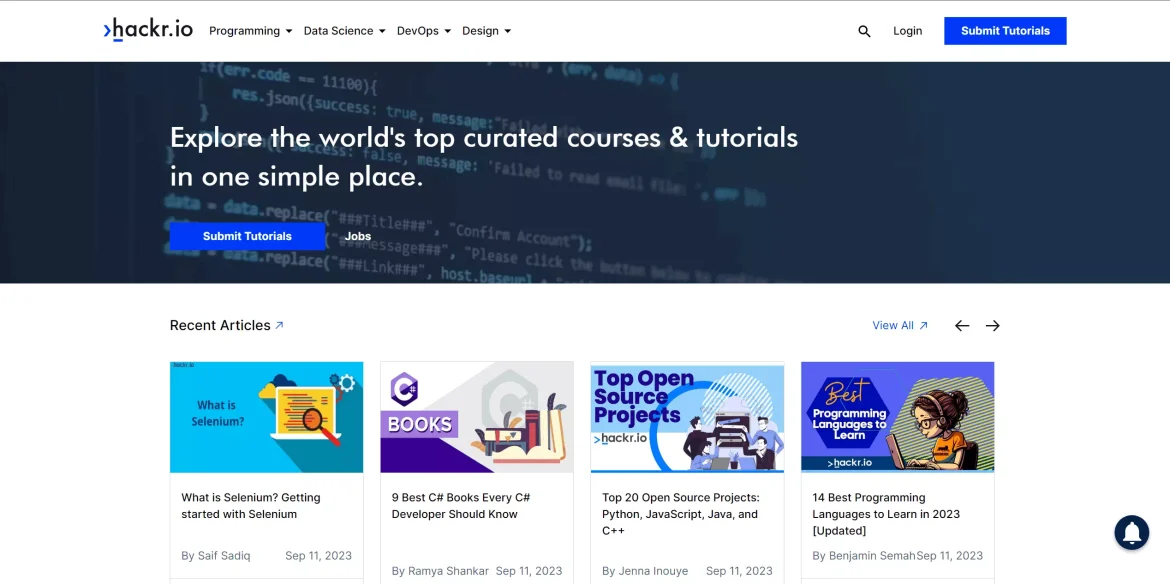Screen dimensions: 1170x584
Task: Expand the DevOps dropdown menu
Action: (x=424, y=31)
